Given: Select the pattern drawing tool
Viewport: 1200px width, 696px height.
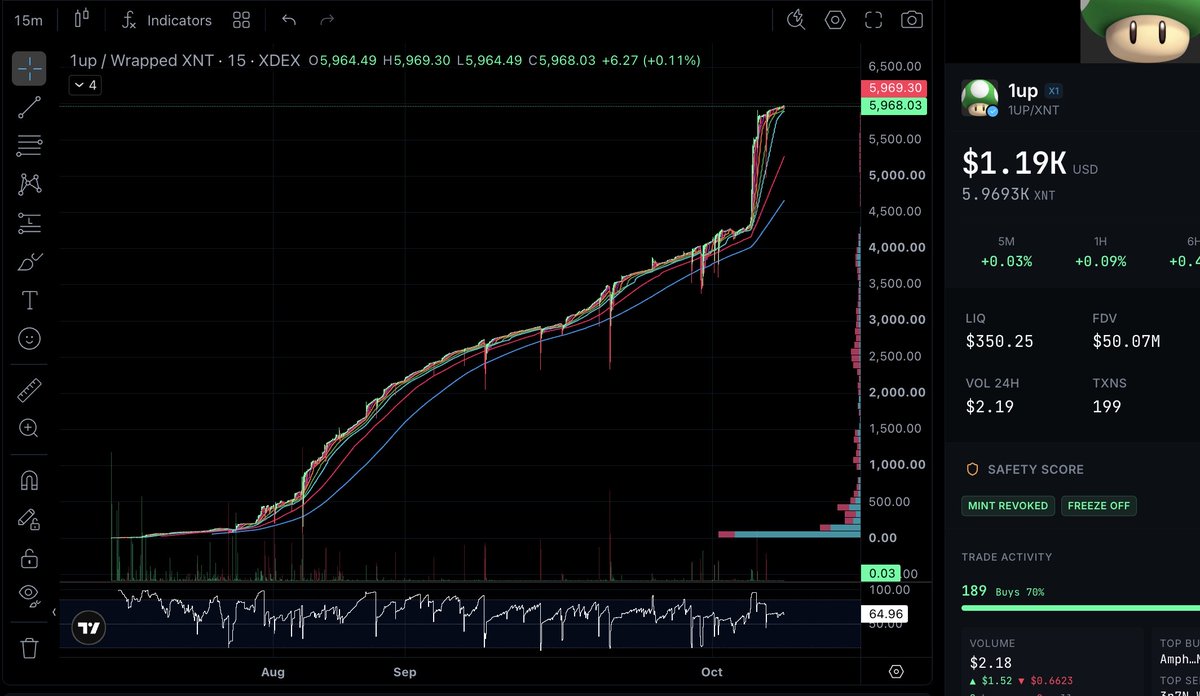Looking at the screenshot, I should (x=29, y=184).
